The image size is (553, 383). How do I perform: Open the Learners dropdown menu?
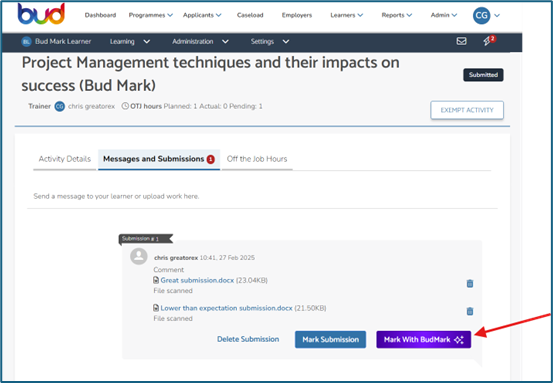tap(346, 15)
